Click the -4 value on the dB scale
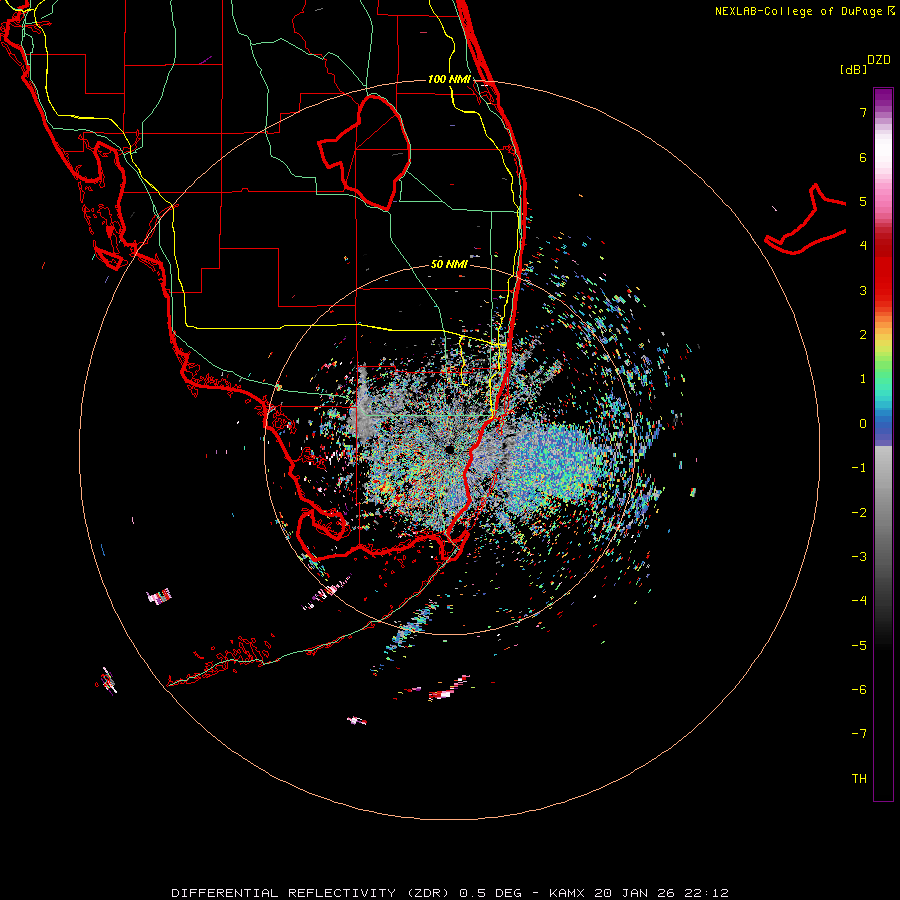Image resolution: width=900 pixels, height=900 pixels. pyautogui.click(x=859, y=600)
